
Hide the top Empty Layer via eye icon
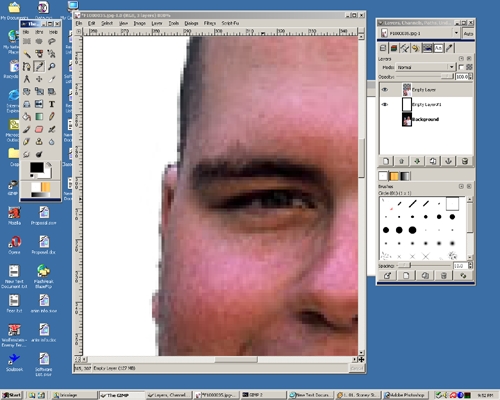pyautogui.click(x=384, y=90)
